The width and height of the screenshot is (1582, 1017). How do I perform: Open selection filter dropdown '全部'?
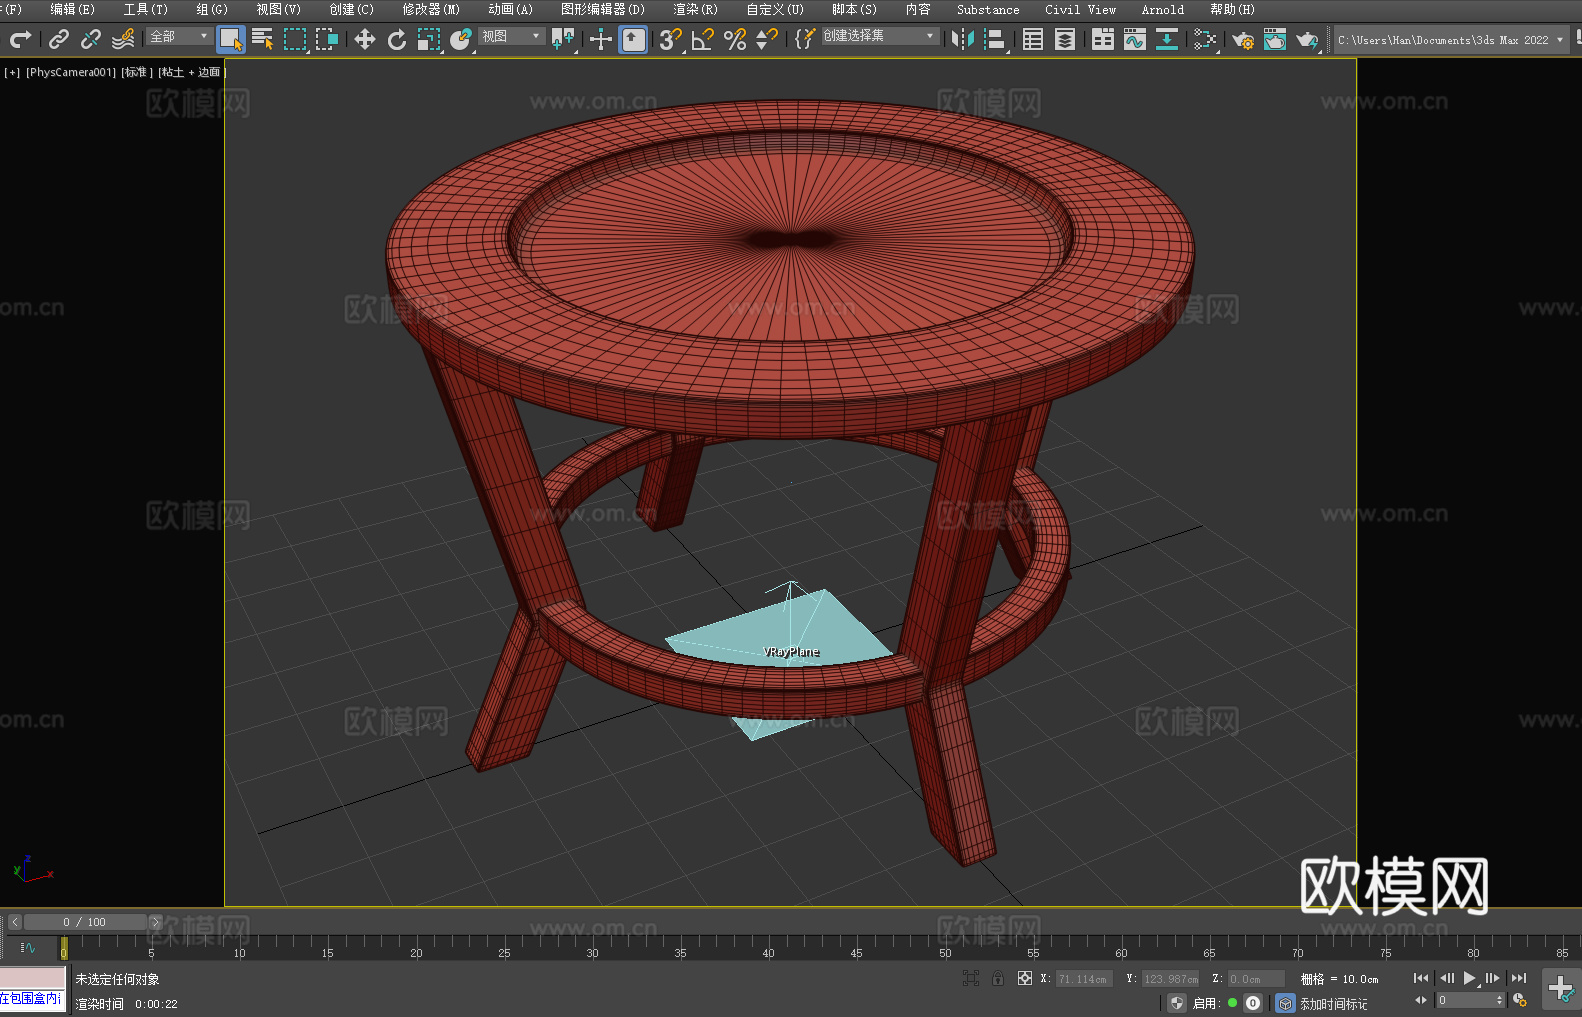[179, 36]
